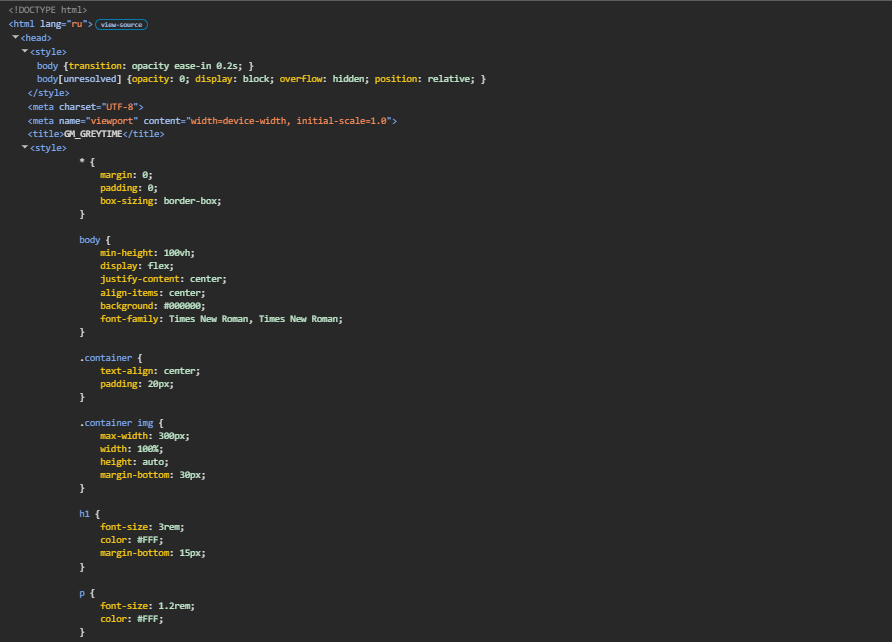
Task: Click the view-source badge next to html tag
Action: click(x=121, y=24)
